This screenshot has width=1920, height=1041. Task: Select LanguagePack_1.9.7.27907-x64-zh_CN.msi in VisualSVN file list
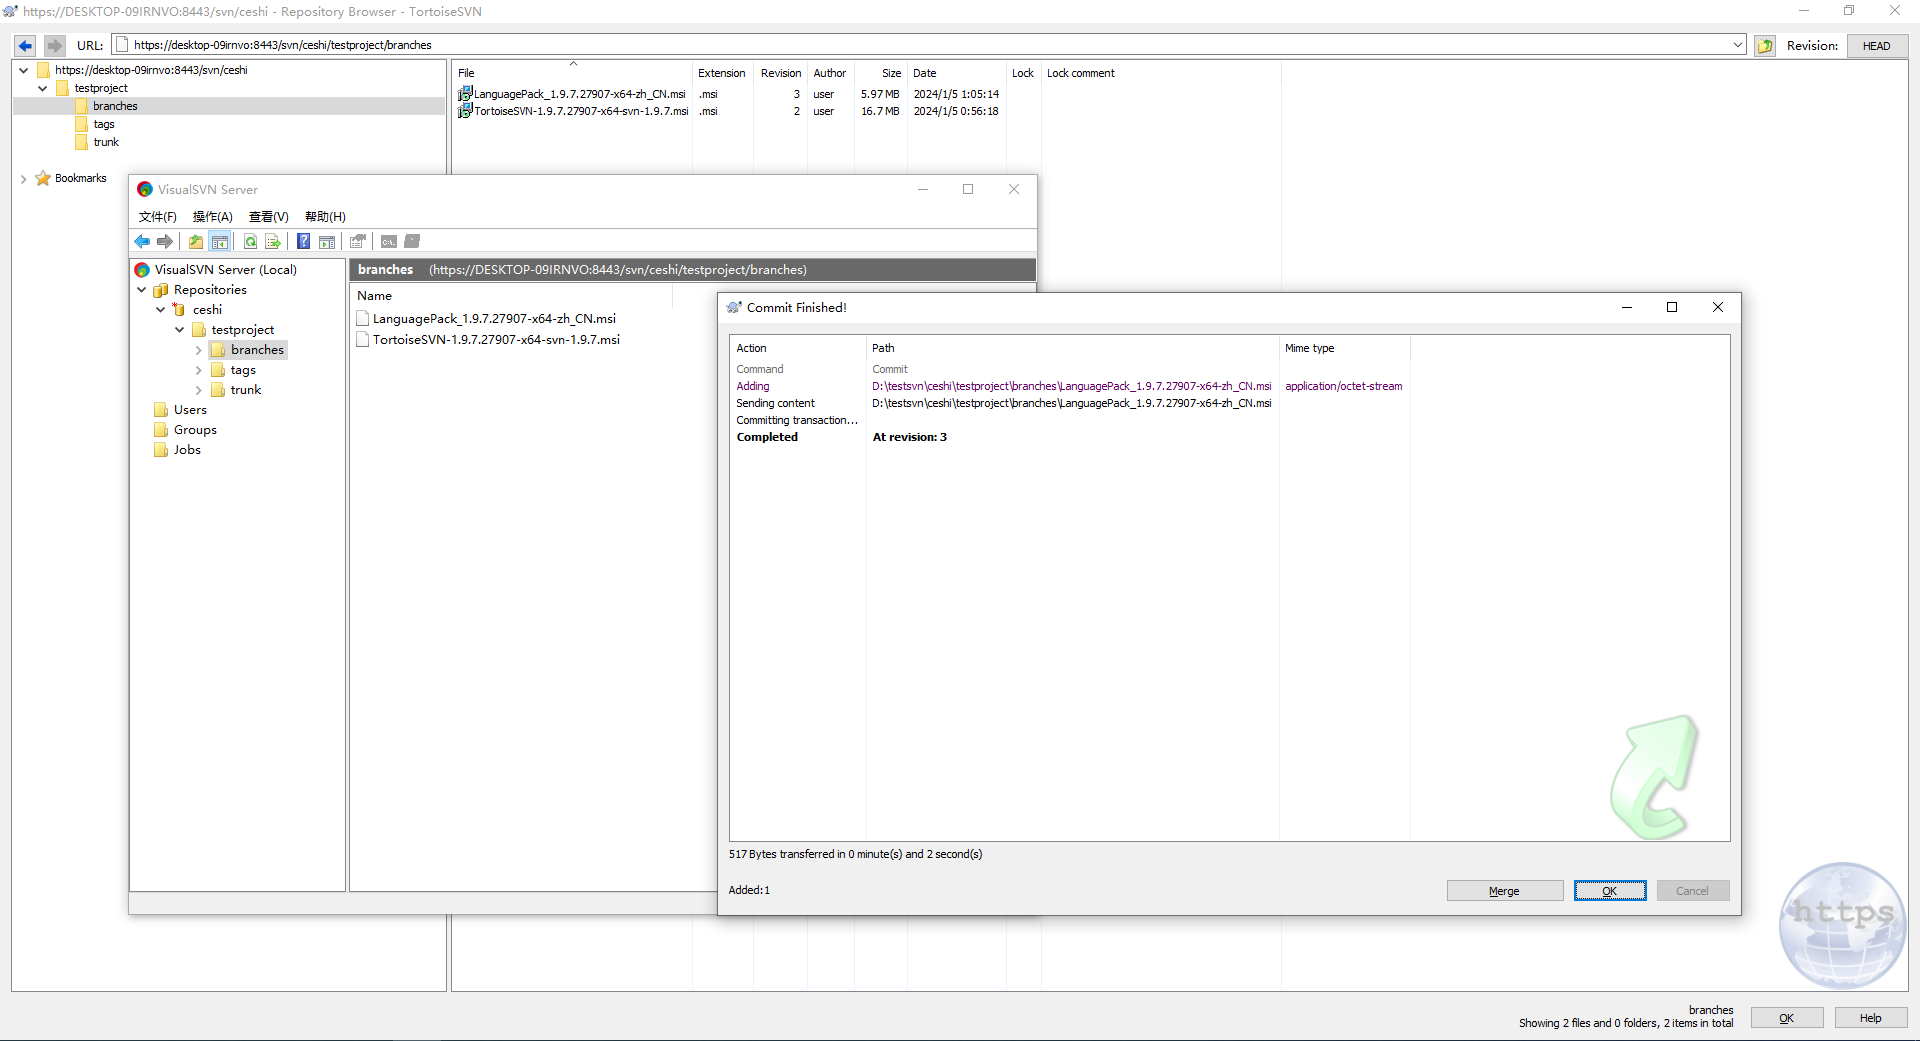(494, 319)
